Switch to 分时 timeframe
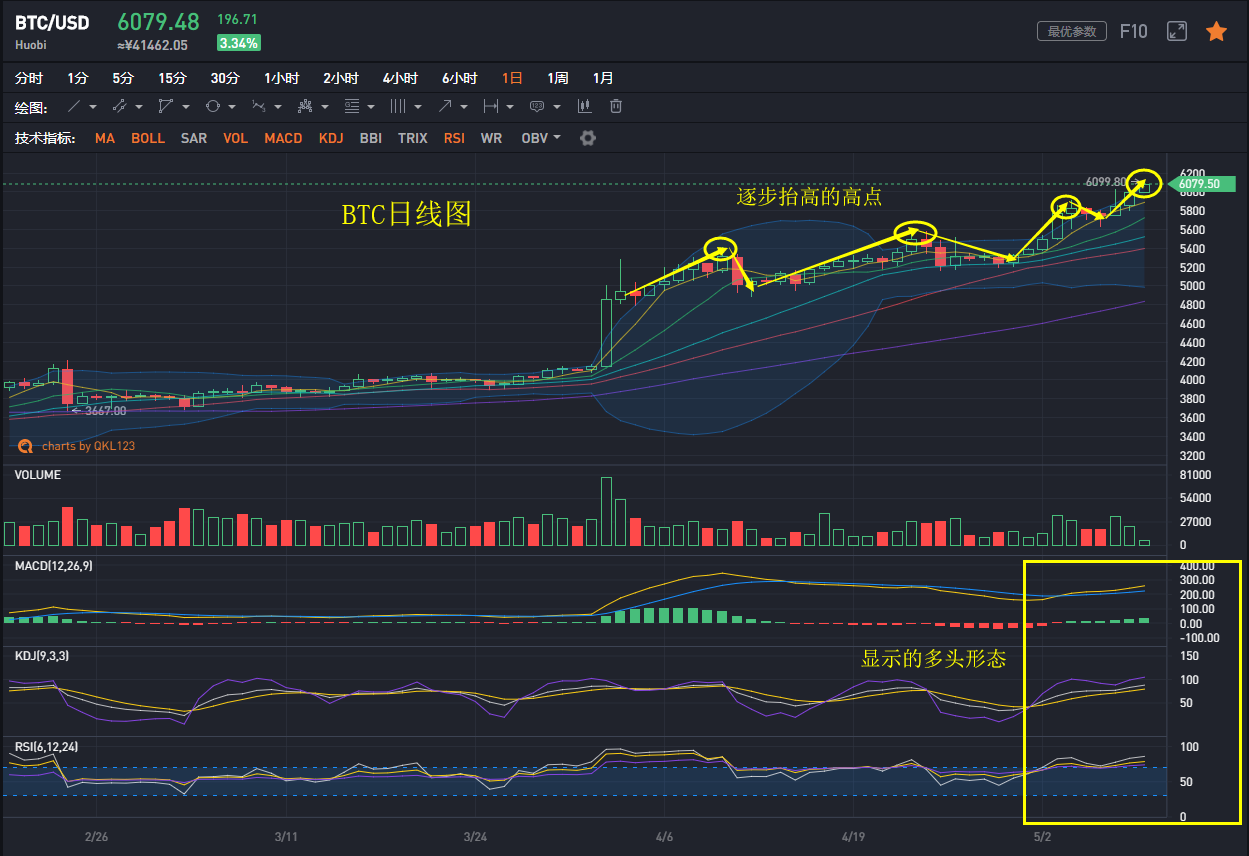1249x856 pixels. point(29,78)
